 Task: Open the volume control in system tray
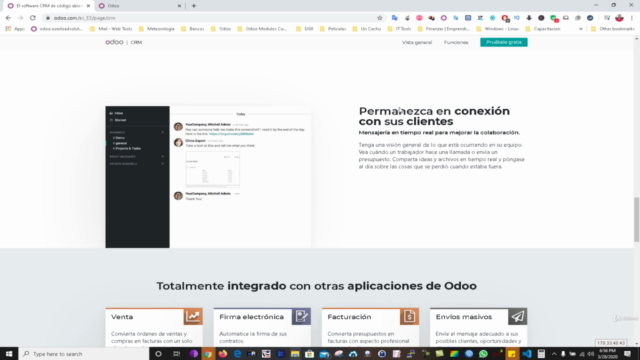click(591, 354)
